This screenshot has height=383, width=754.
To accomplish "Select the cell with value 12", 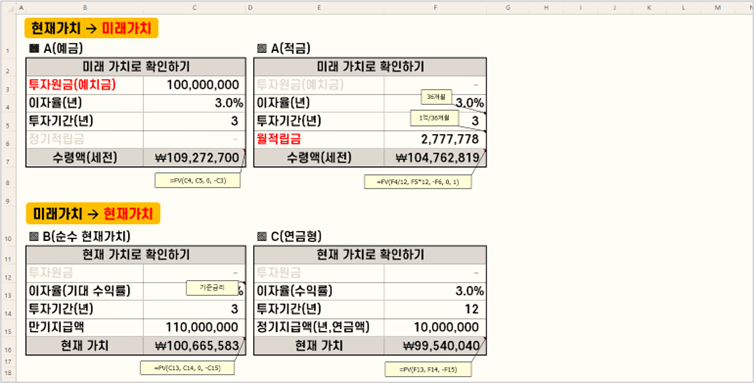I will click(x=435, y=309).
